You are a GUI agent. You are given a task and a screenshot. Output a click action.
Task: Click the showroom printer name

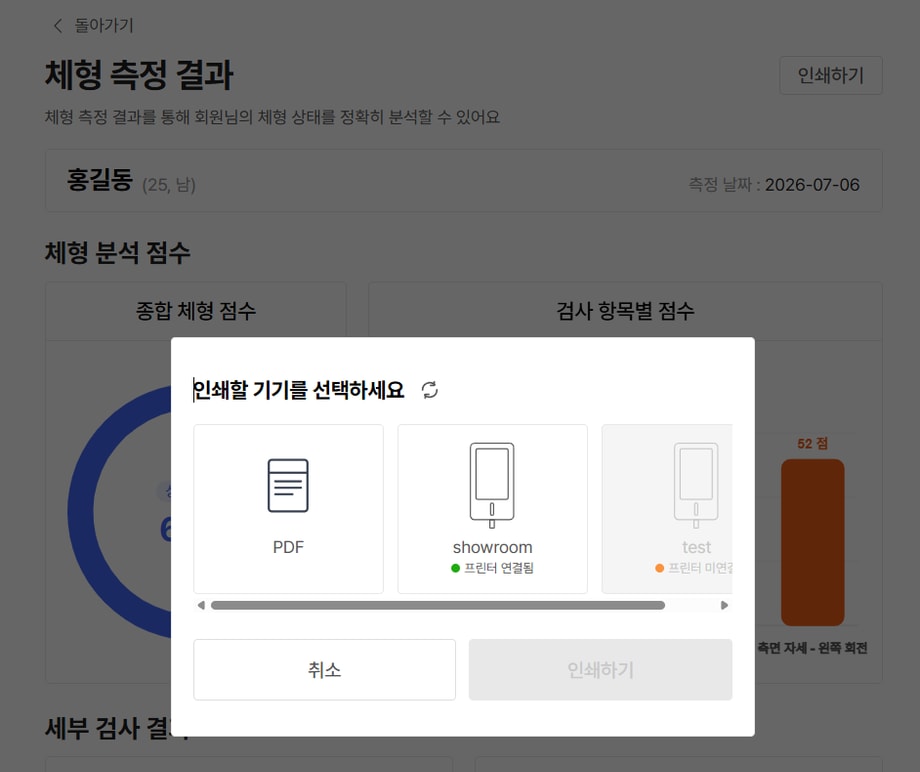tap(492, 547)
